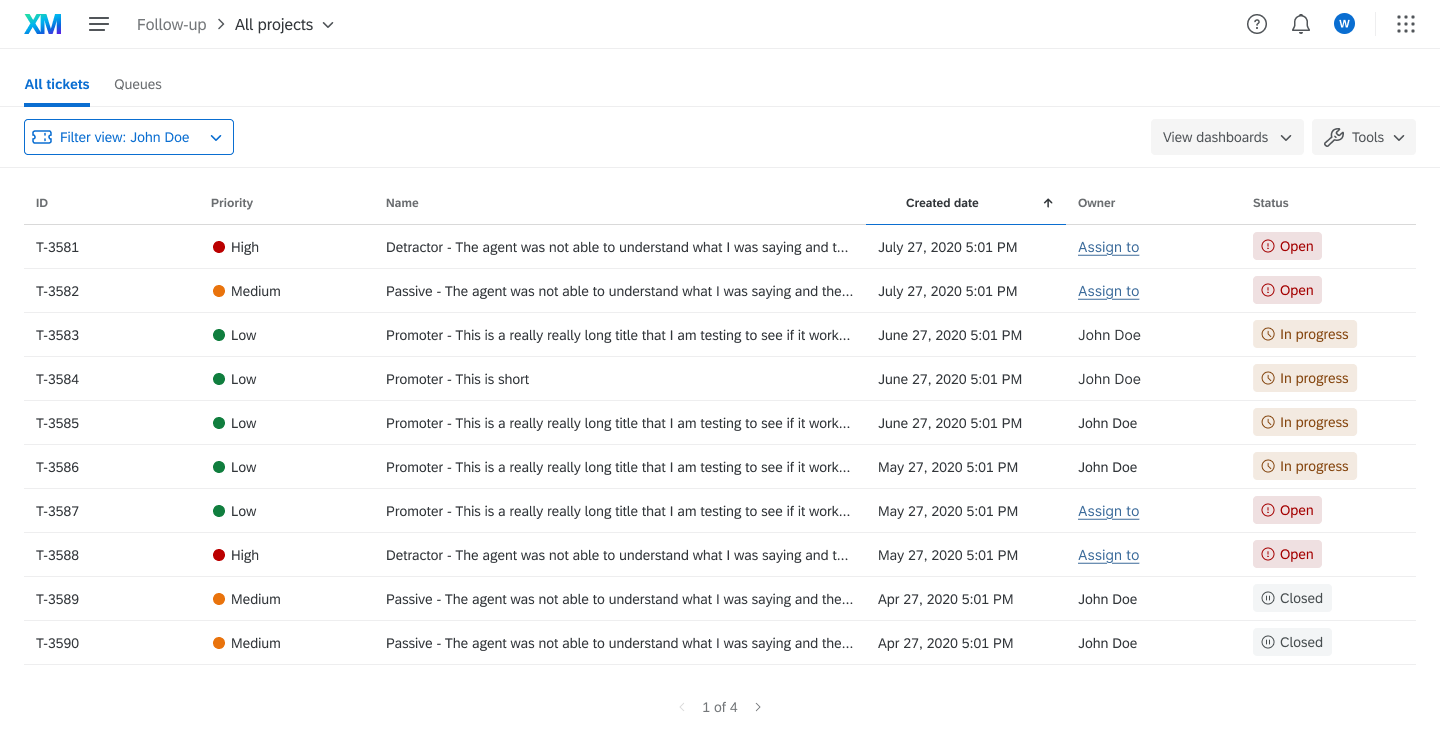Open the View dashboards dropdown
Image resolution: width=1440 pixels, height=752 pixels.
[1227, 137]
